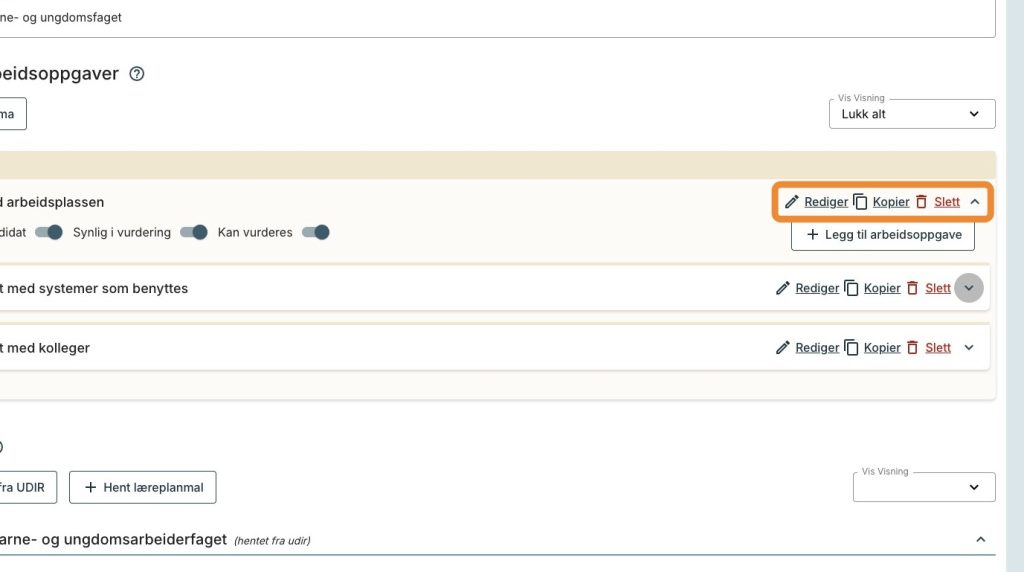Toggle the 'Synlig i vurdering' switch

click(194, 232)
